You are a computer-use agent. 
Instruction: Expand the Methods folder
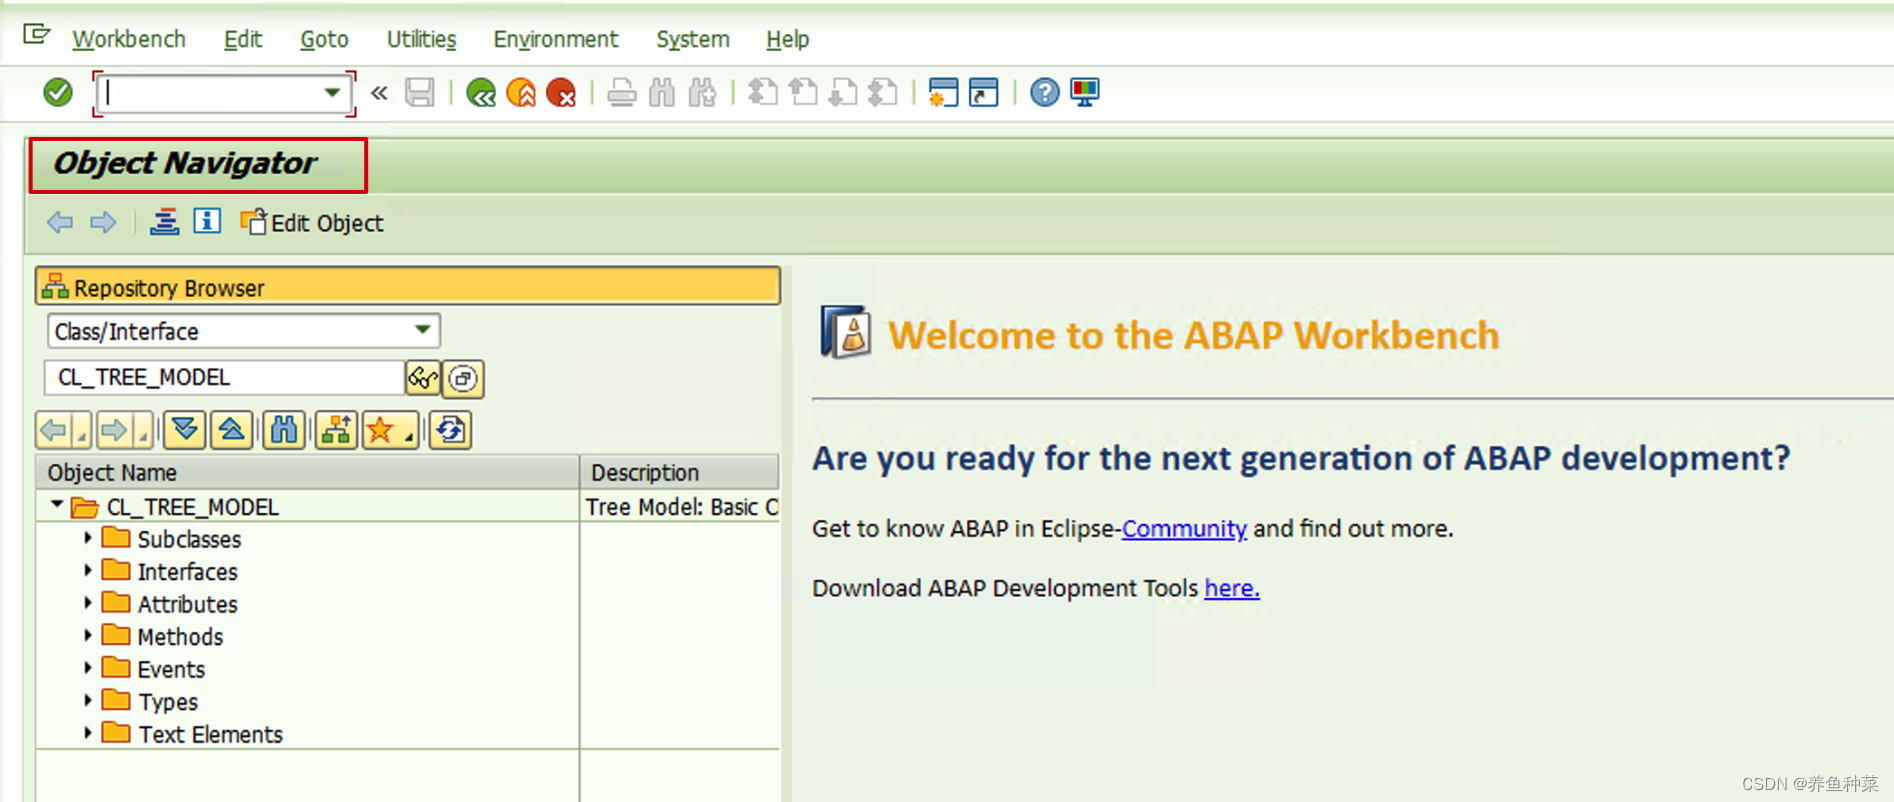point(88,636)
